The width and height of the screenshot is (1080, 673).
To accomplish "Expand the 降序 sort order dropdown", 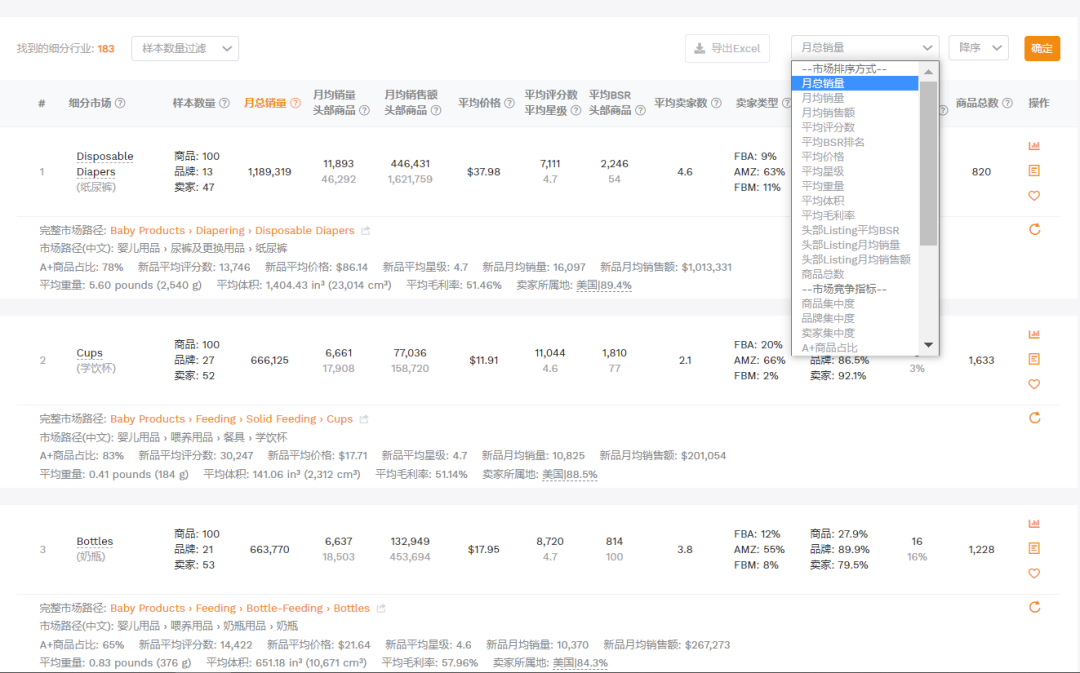I will coord(978,48).
